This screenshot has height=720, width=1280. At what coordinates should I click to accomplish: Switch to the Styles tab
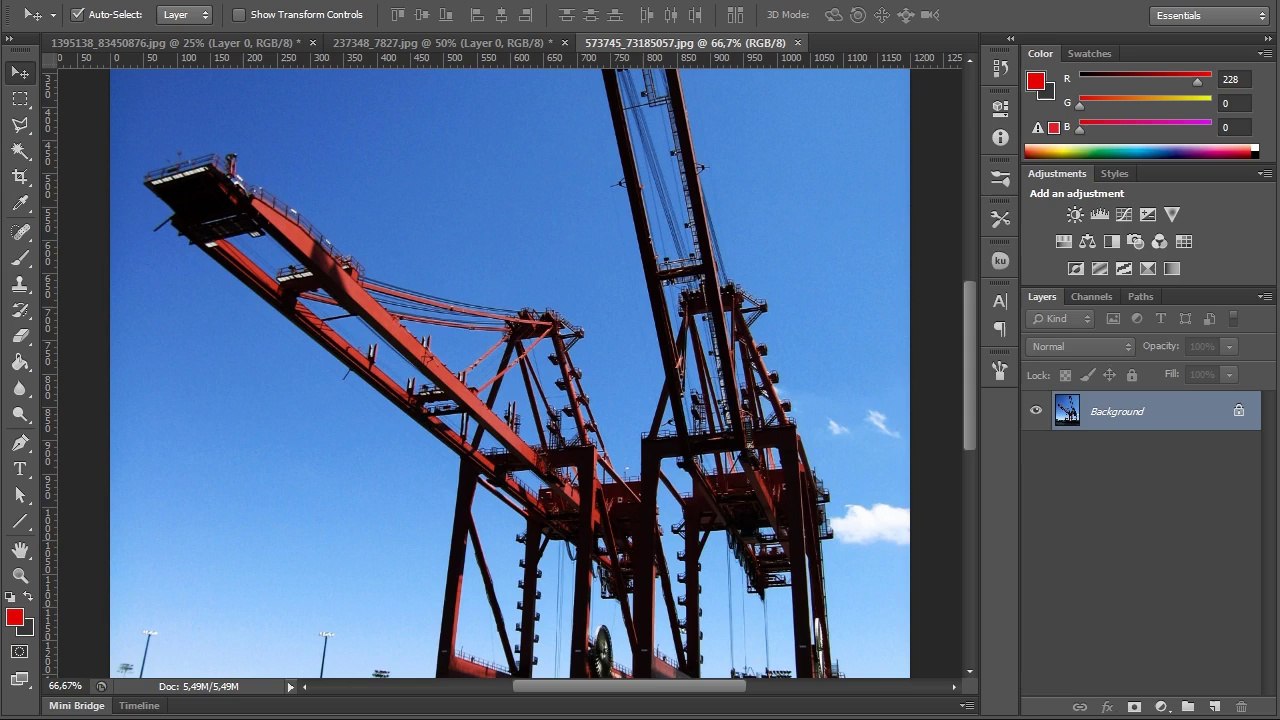(1114, 174)
